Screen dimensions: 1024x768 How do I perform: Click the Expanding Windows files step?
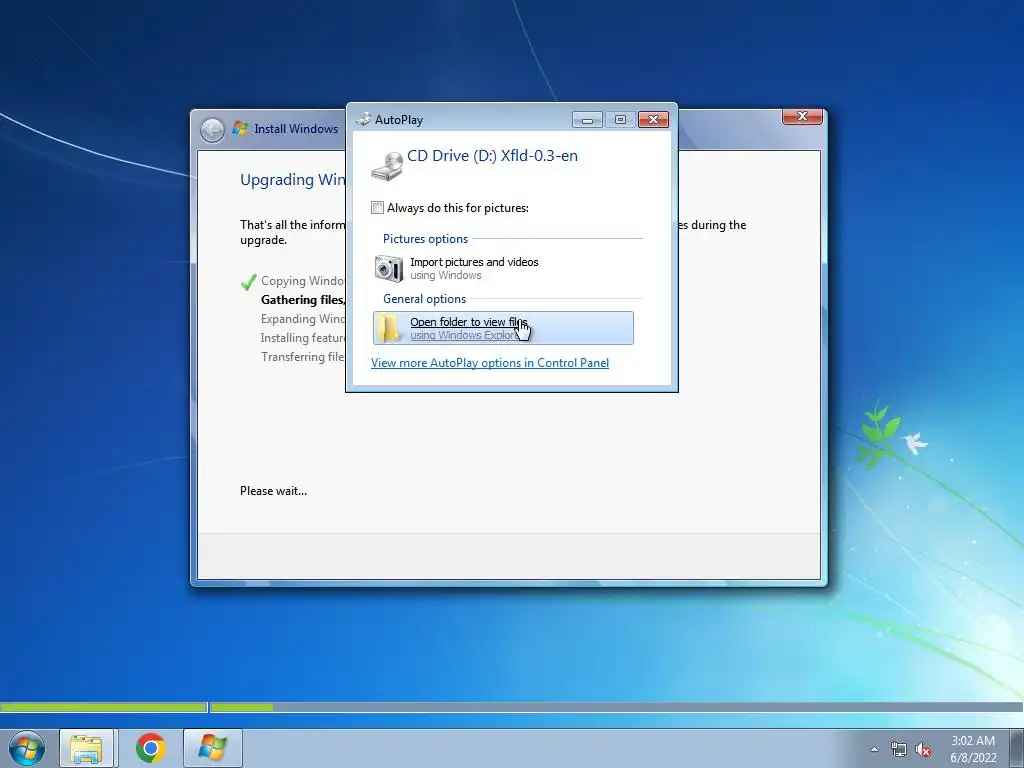303,319
